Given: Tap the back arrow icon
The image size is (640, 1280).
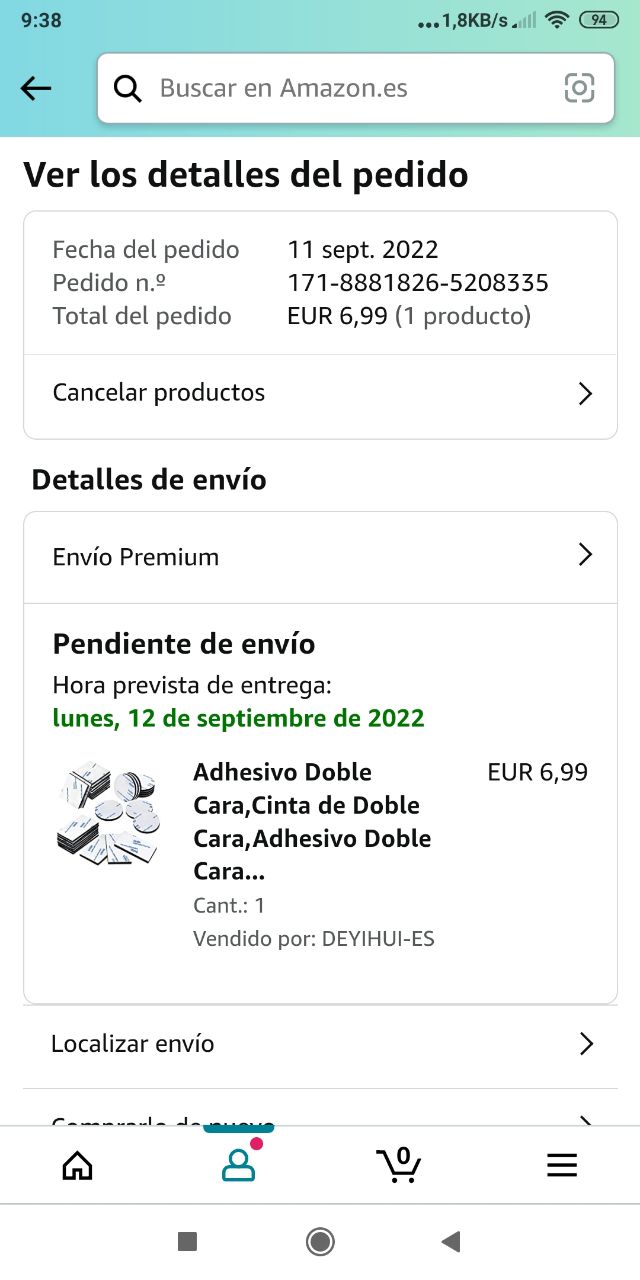Looking at the screenshot, I should [x=36, y=89].
